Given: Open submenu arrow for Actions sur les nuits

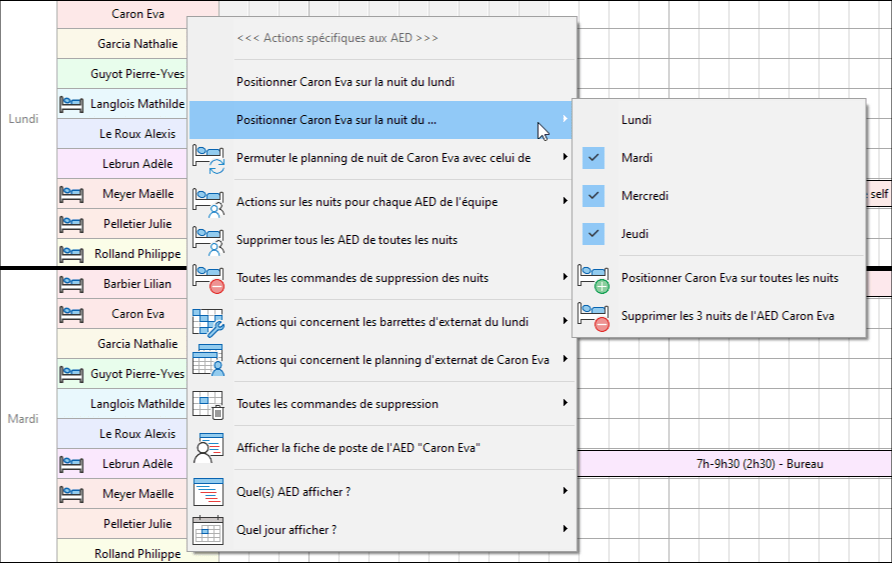Looking at the screenshot, I should point(565,202).
